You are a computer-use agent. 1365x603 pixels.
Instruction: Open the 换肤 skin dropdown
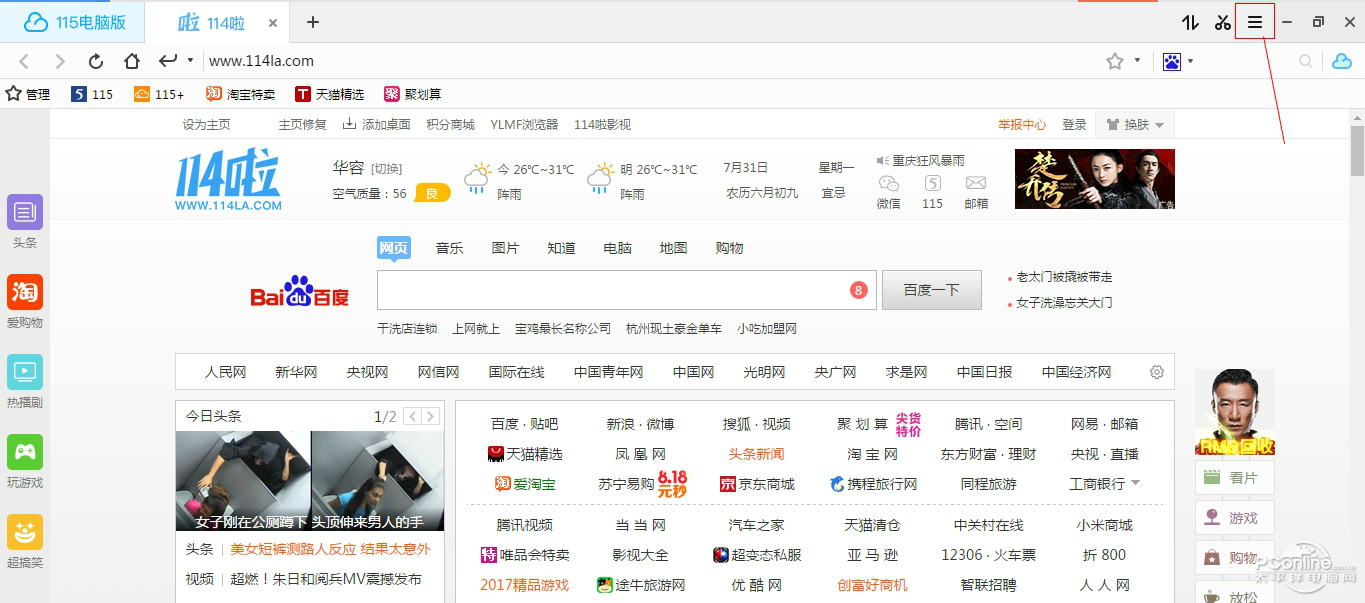tap(1136, 125)
